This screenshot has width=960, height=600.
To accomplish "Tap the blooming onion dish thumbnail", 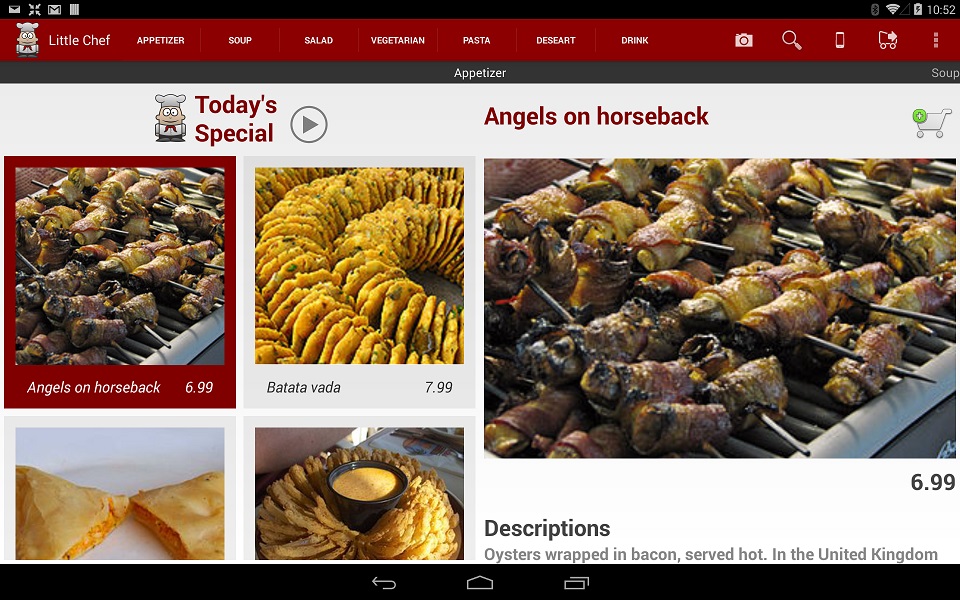I will [359, 493].
